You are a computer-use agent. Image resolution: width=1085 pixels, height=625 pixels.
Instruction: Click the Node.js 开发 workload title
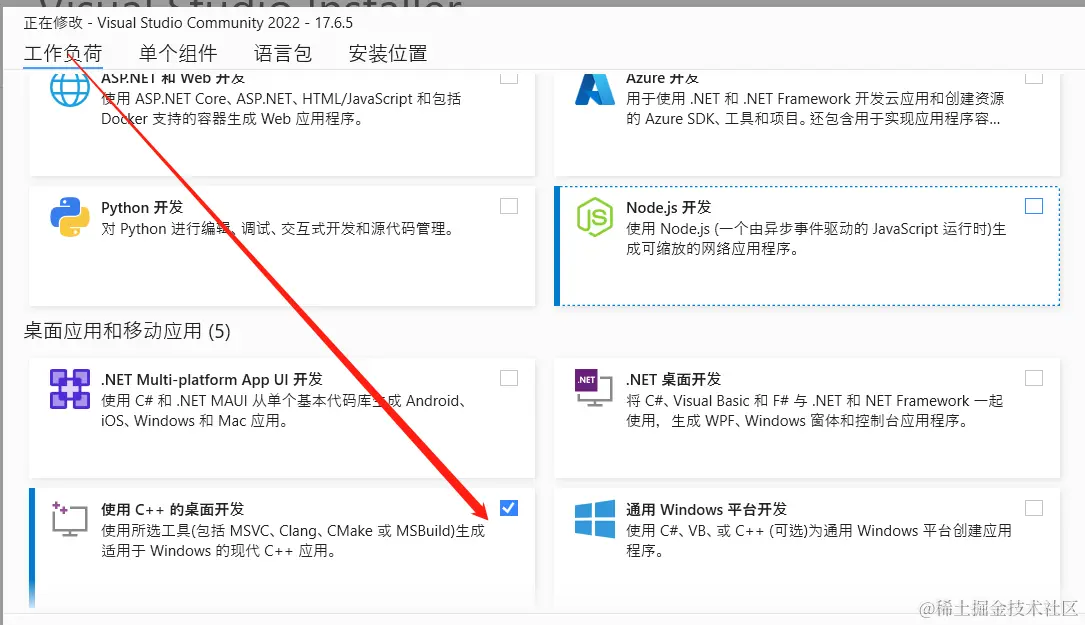click(668, 208)
